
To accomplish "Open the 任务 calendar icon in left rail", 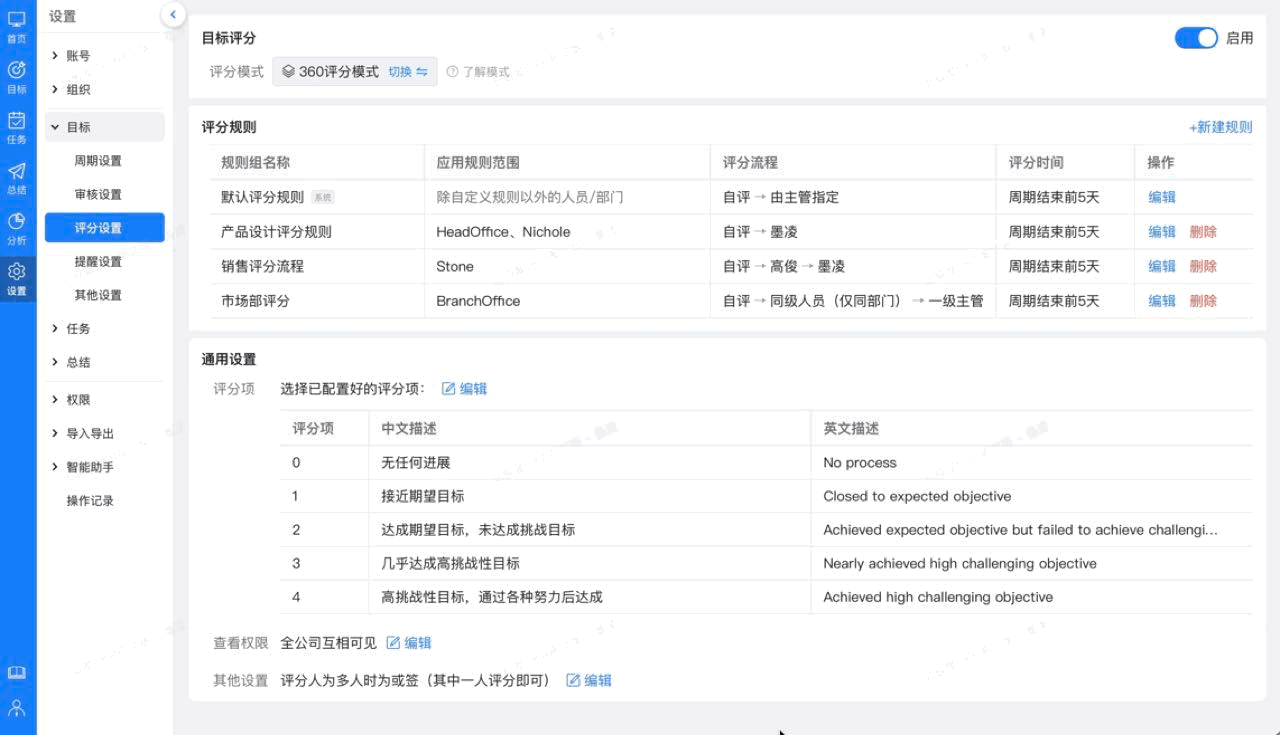I will (17, 126).
